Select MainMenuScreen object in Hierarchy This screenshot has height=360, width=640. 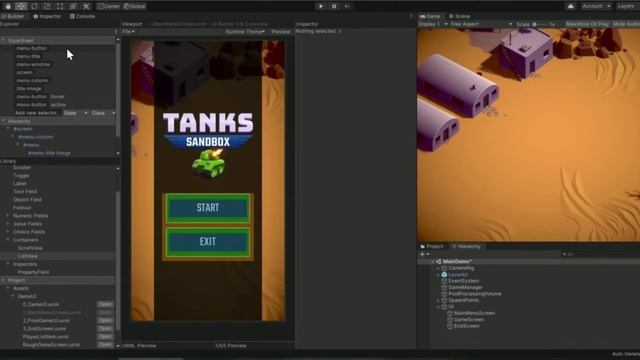click(474, 313)
